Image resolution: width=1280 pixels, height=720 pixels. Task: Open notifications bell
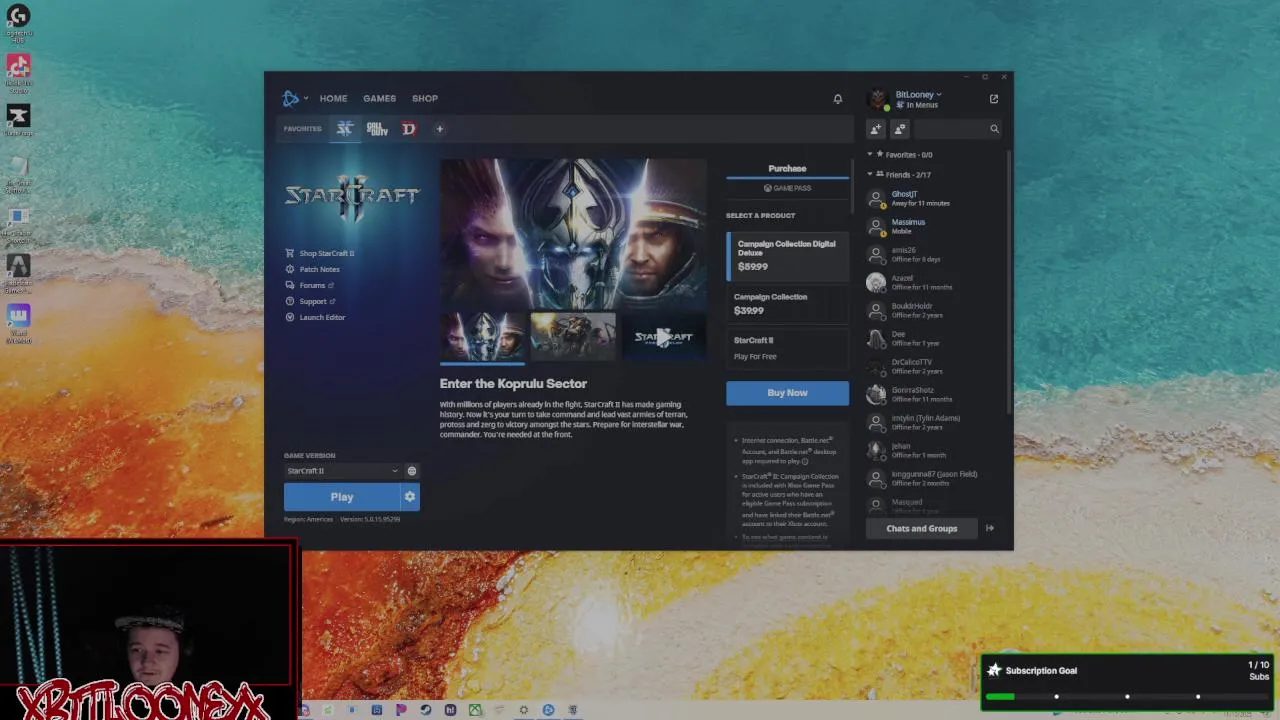[838, 99]
